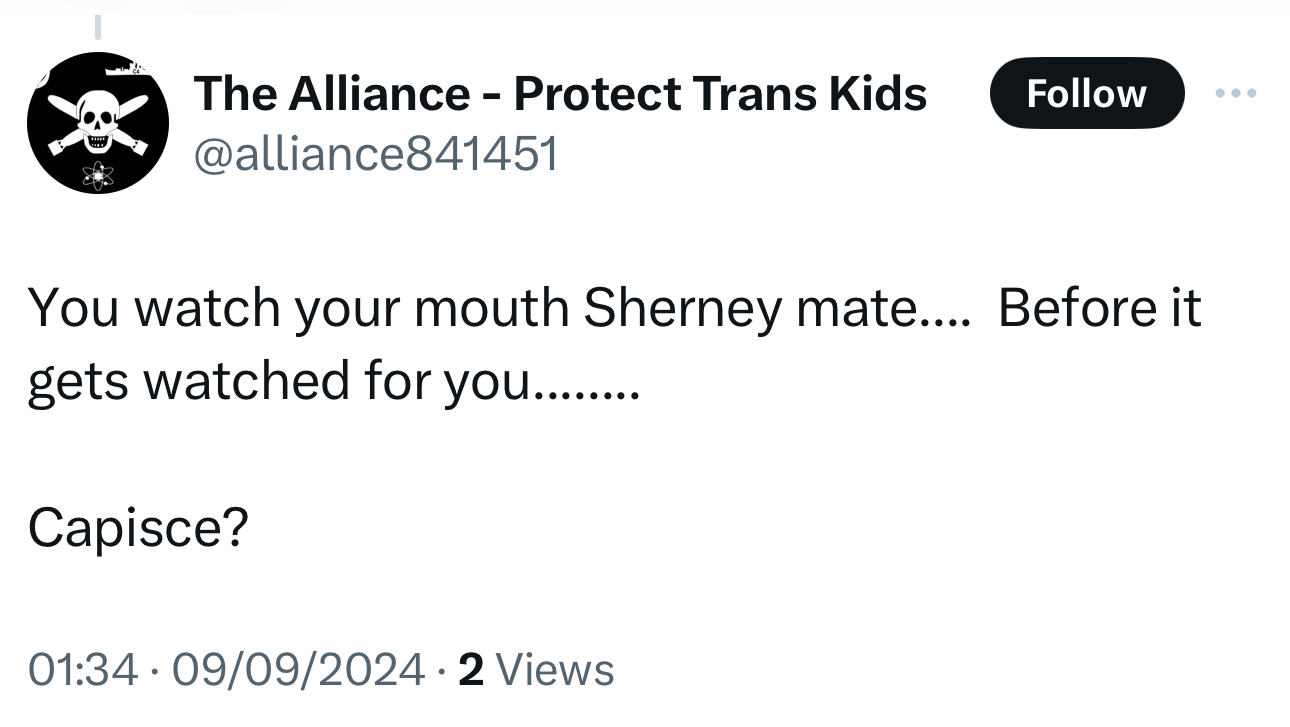
Task: Click the @alliance841451 handle
Action: click(x=375, y=155)
